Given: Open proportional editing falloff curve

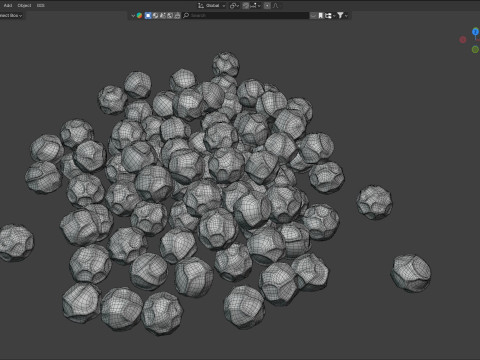Looking at the screenshot, I should [x=275, y=6].
